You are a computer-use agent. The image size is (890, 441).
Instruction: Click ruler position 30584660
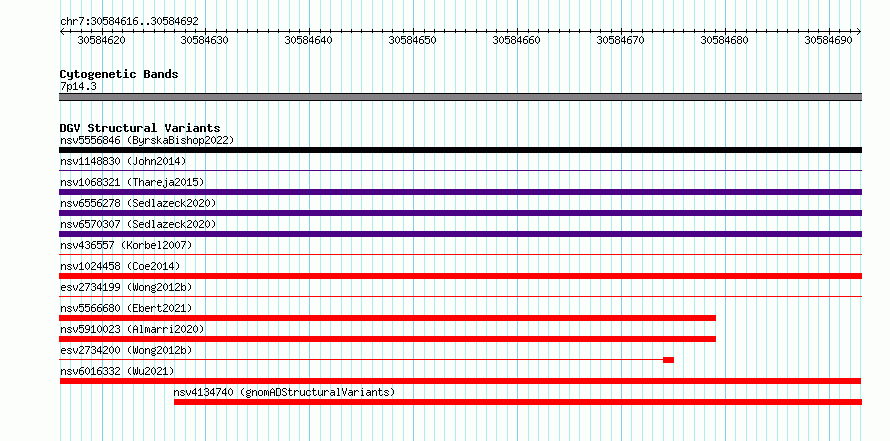[517, 40]
